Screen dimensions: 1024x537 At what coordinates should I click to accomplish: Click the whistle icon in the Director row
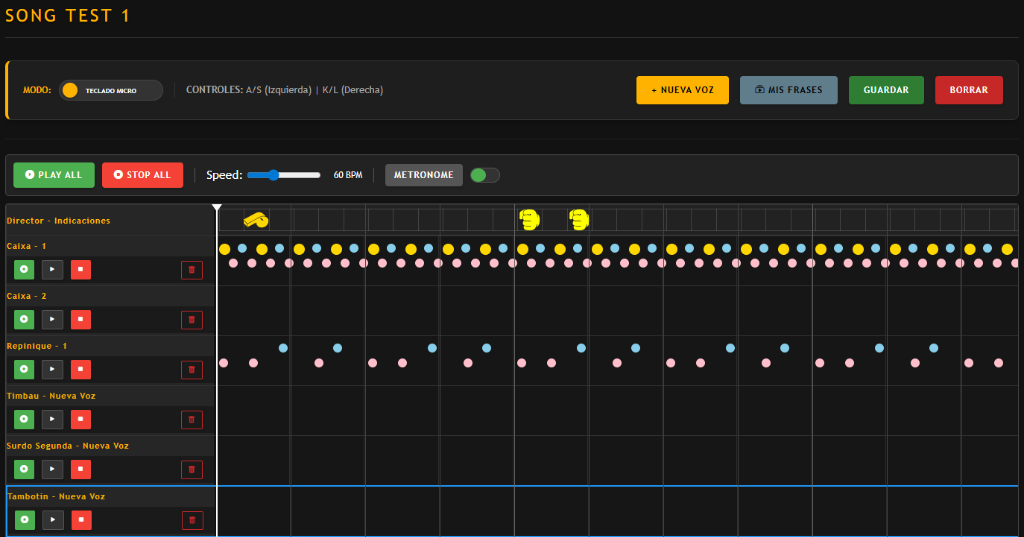tap(255, 219)
